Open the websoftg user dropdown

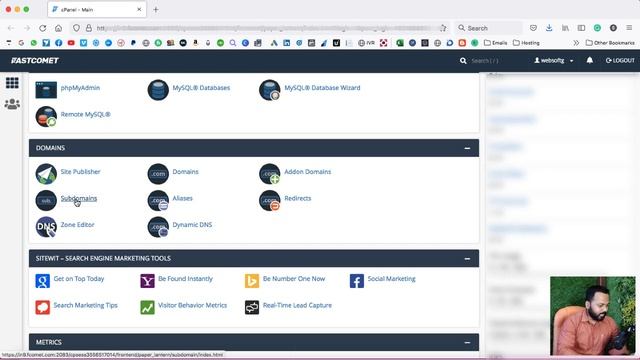click(x=554, y=60)
